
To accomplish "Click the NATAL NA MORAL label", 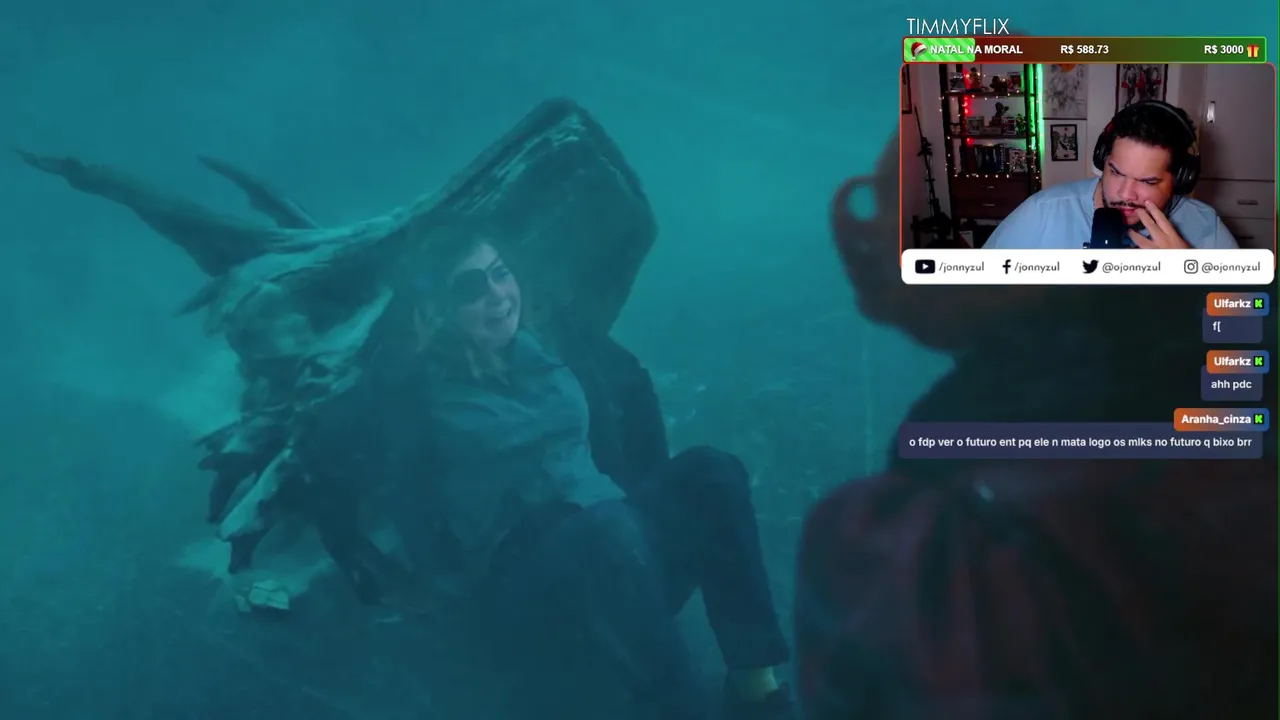I will coord(976,50).
